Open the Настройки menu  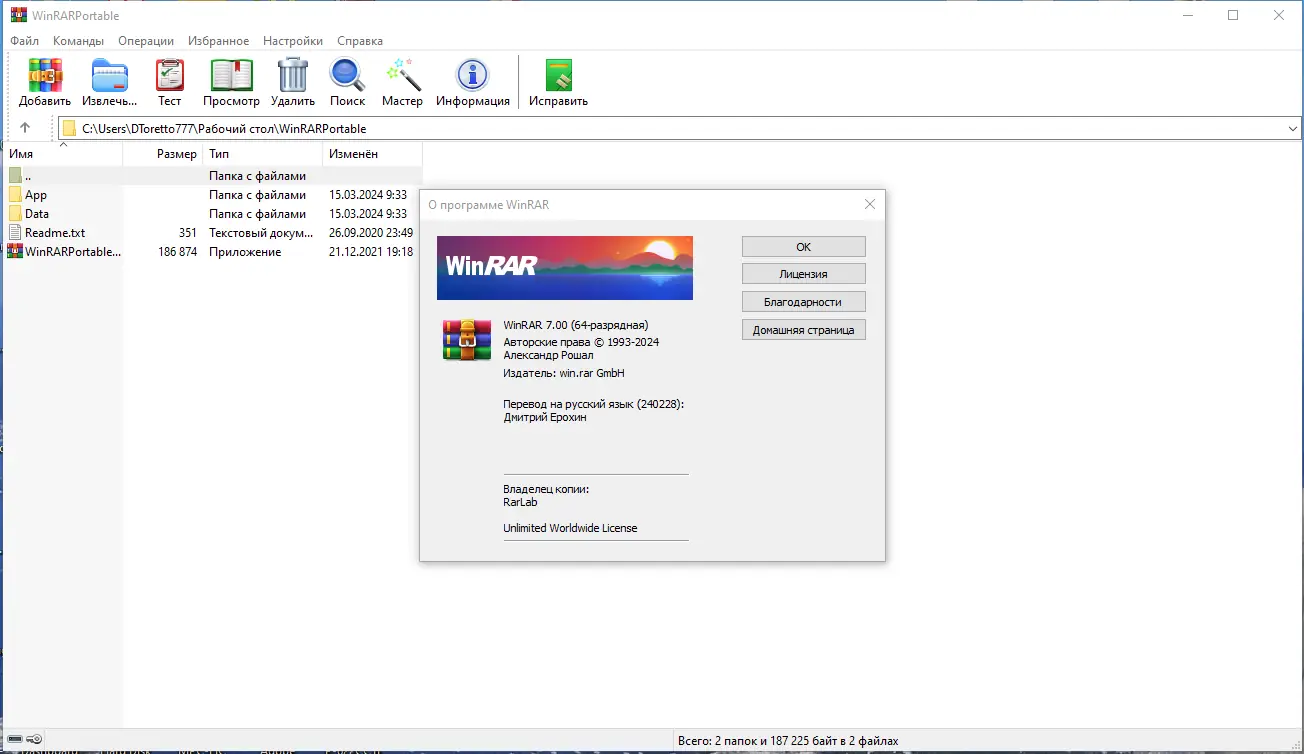click(293, 41)
